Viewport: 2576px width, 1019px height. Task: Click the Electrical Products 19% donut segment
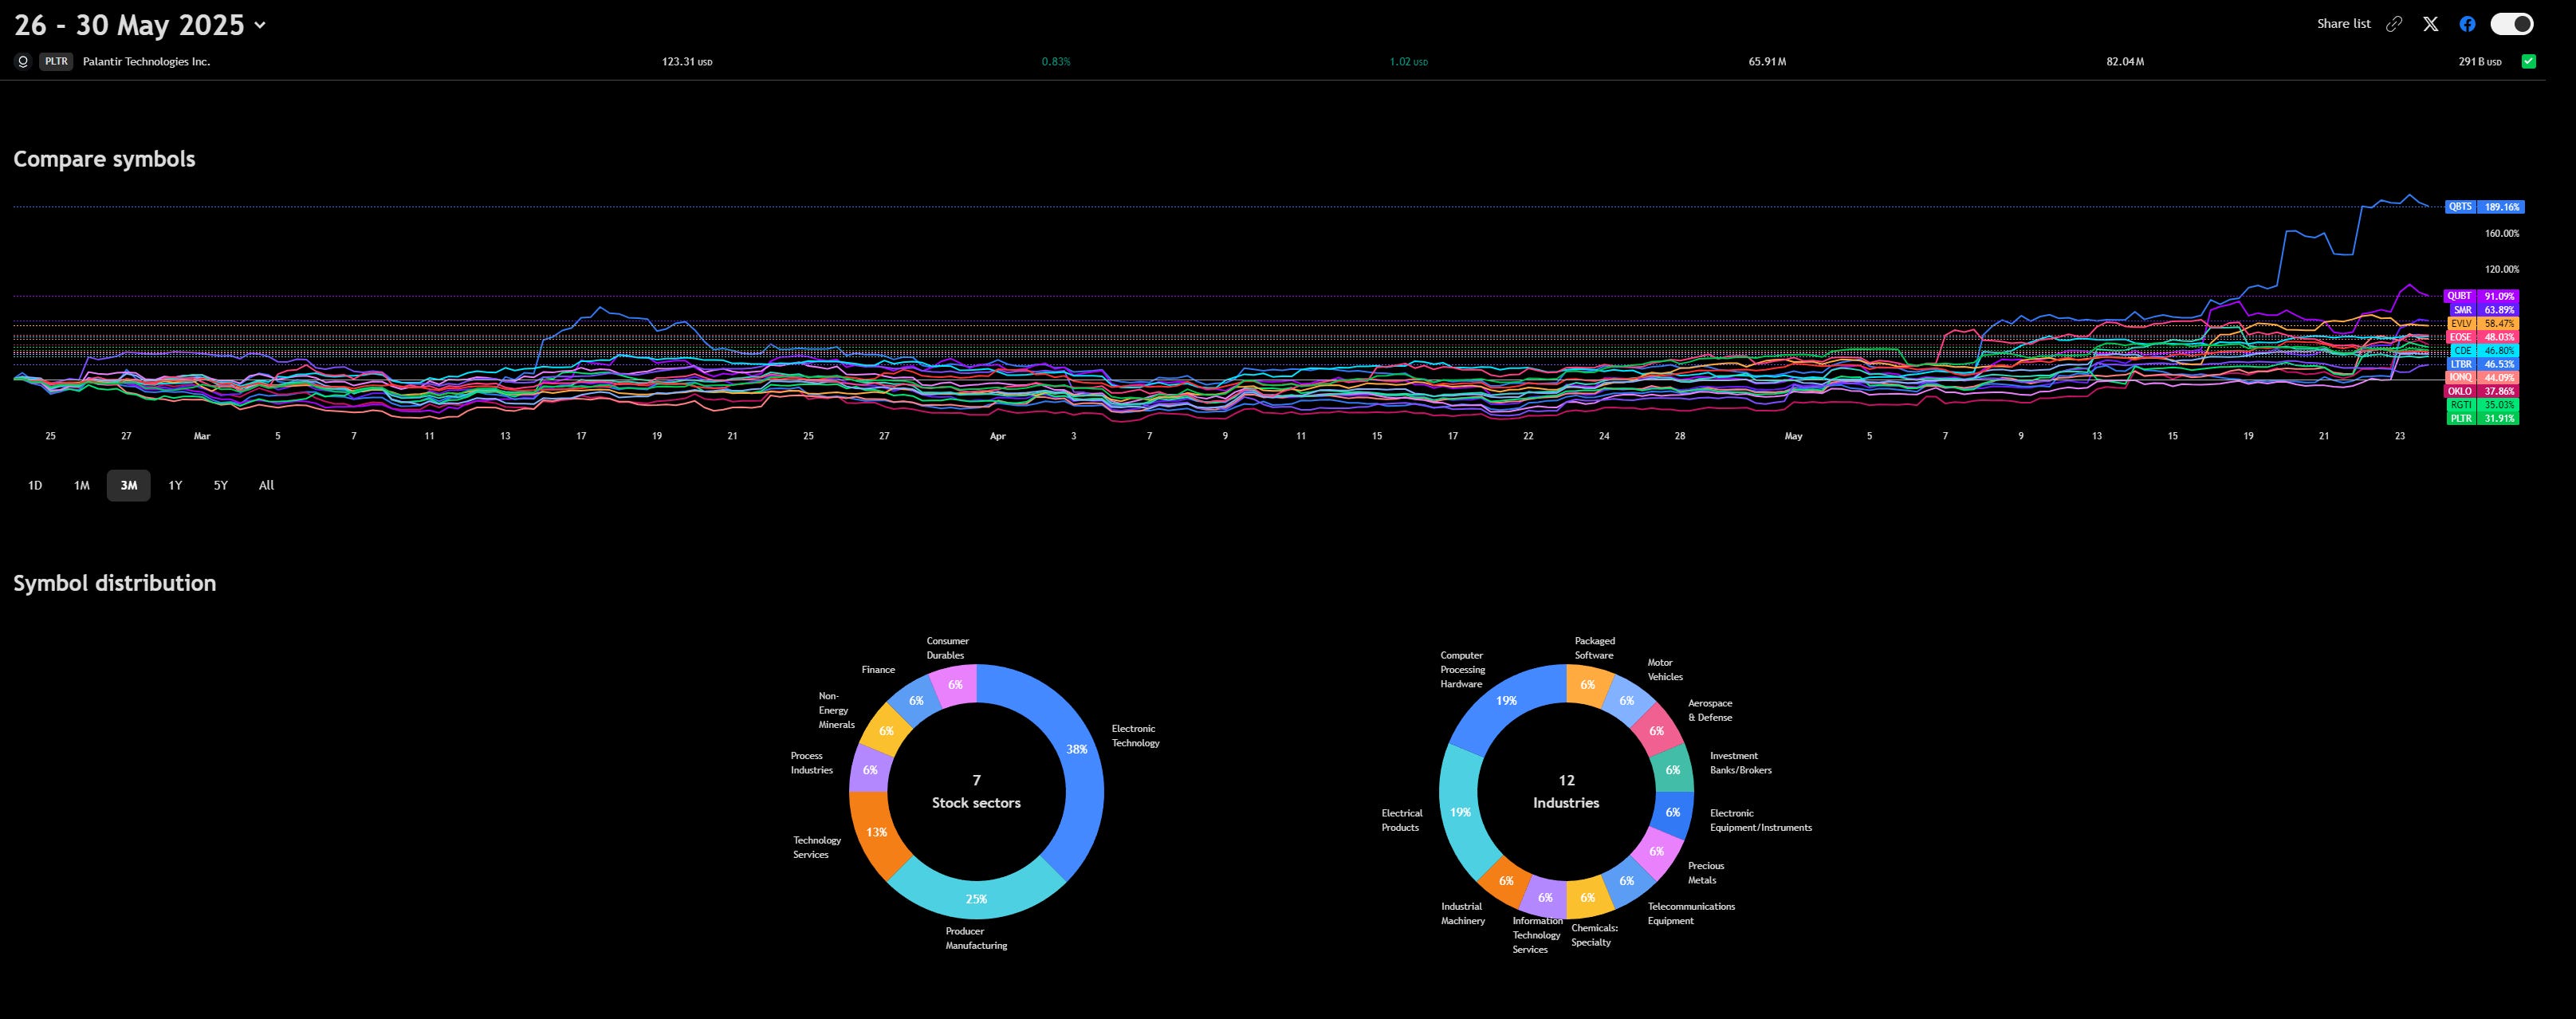(x=1459, y=812)
